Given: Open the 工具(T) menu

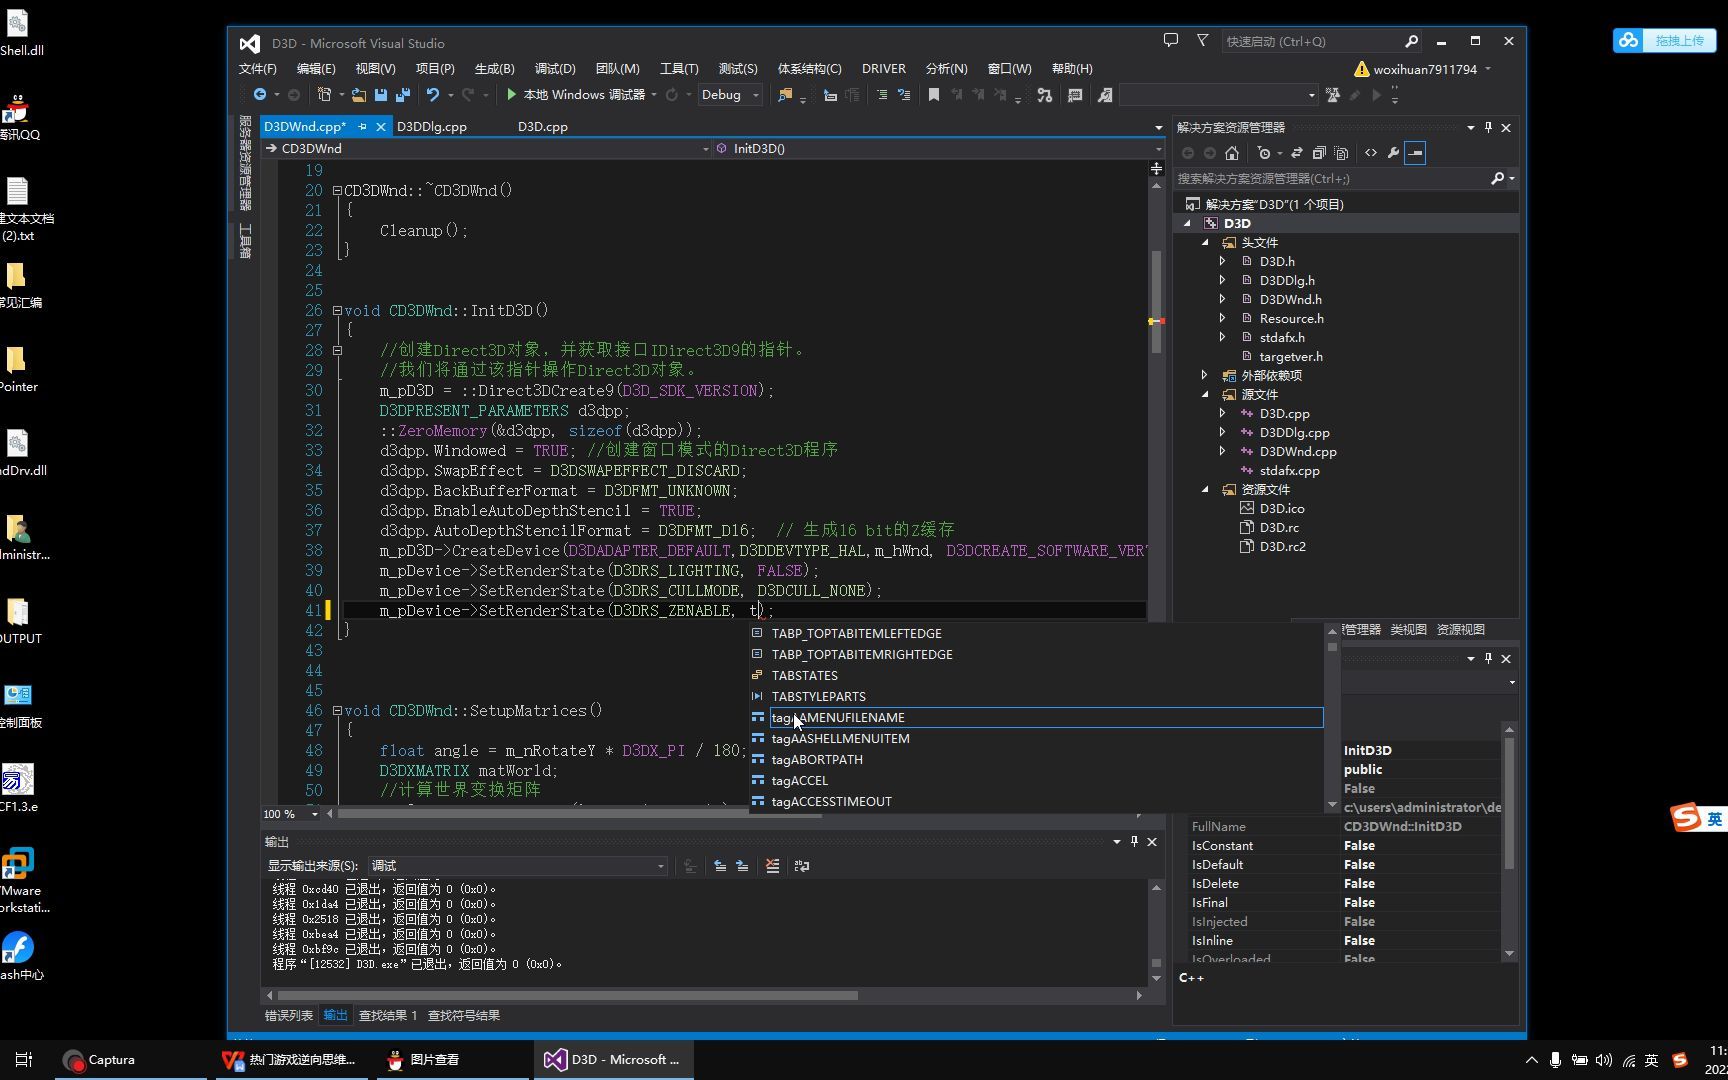Looking at the screenshot, I should 679,69.
